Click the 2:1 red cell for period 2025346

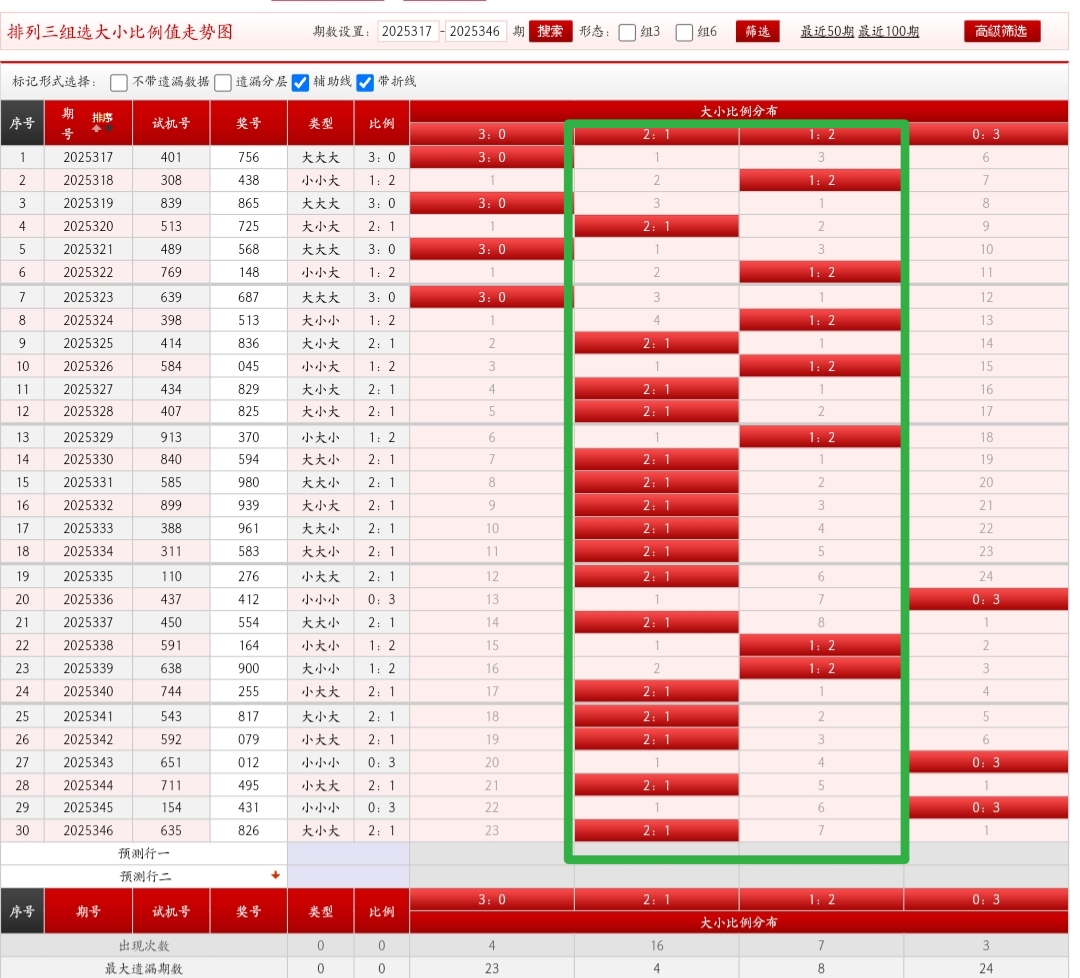point(656,830)
